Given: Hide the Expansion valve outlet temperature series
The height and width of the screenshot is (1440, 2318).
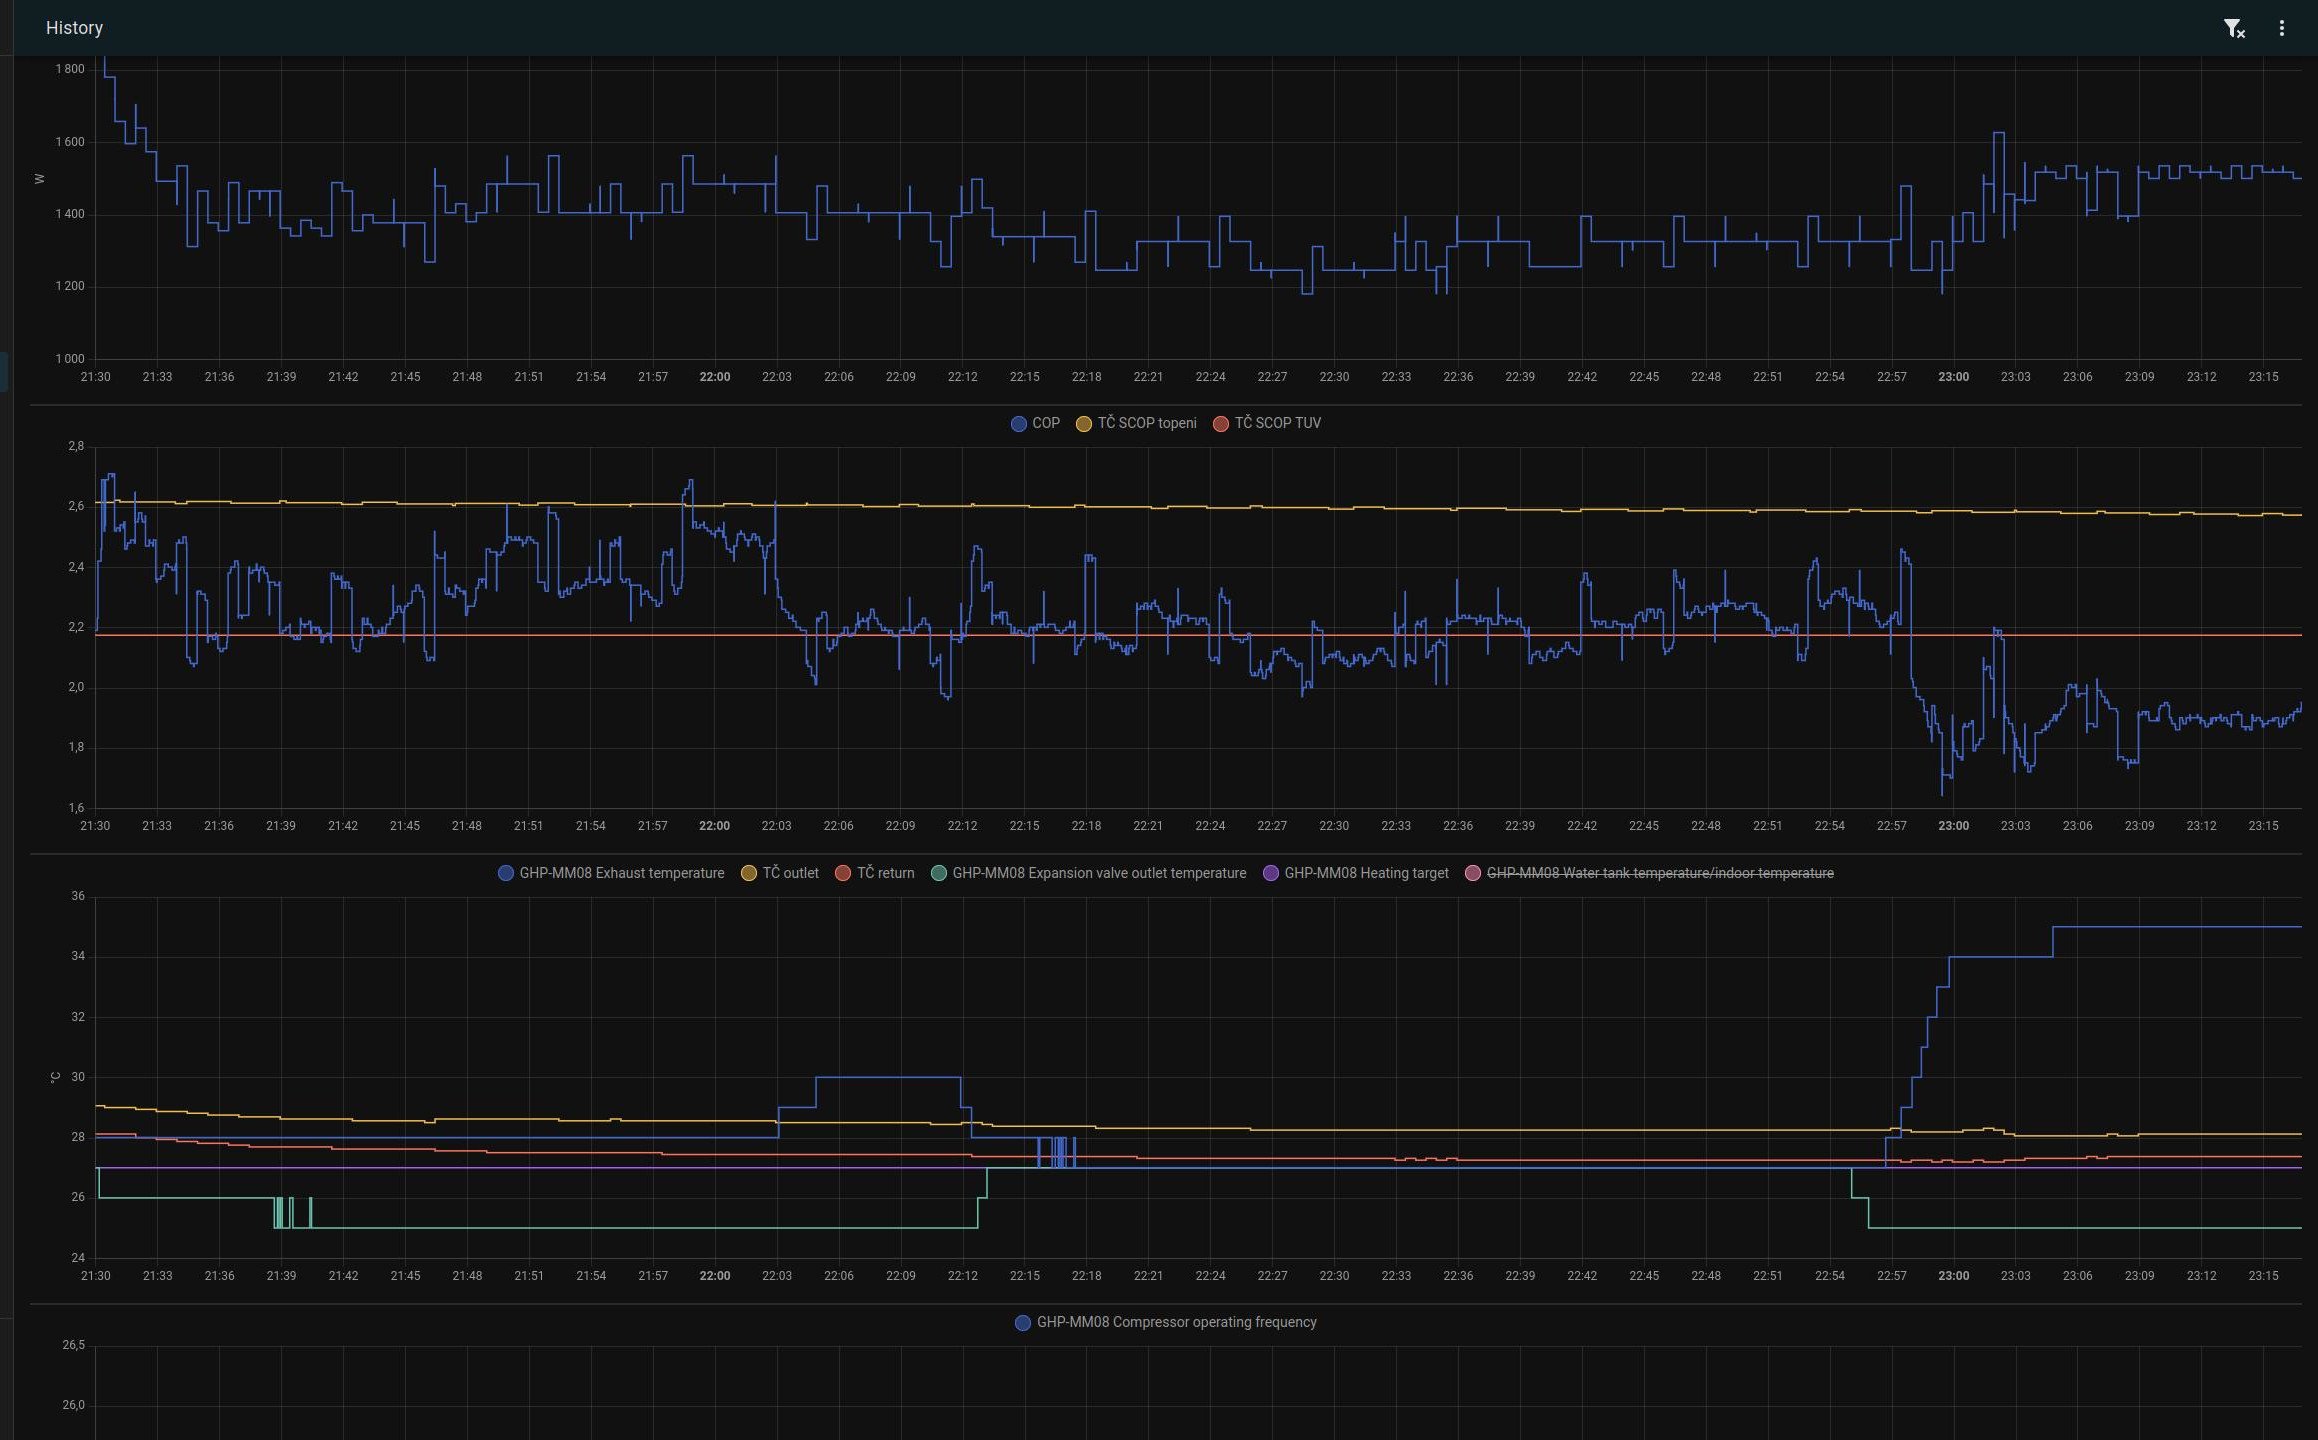Looking at the screenshot, I should (x=1099, y=873).
